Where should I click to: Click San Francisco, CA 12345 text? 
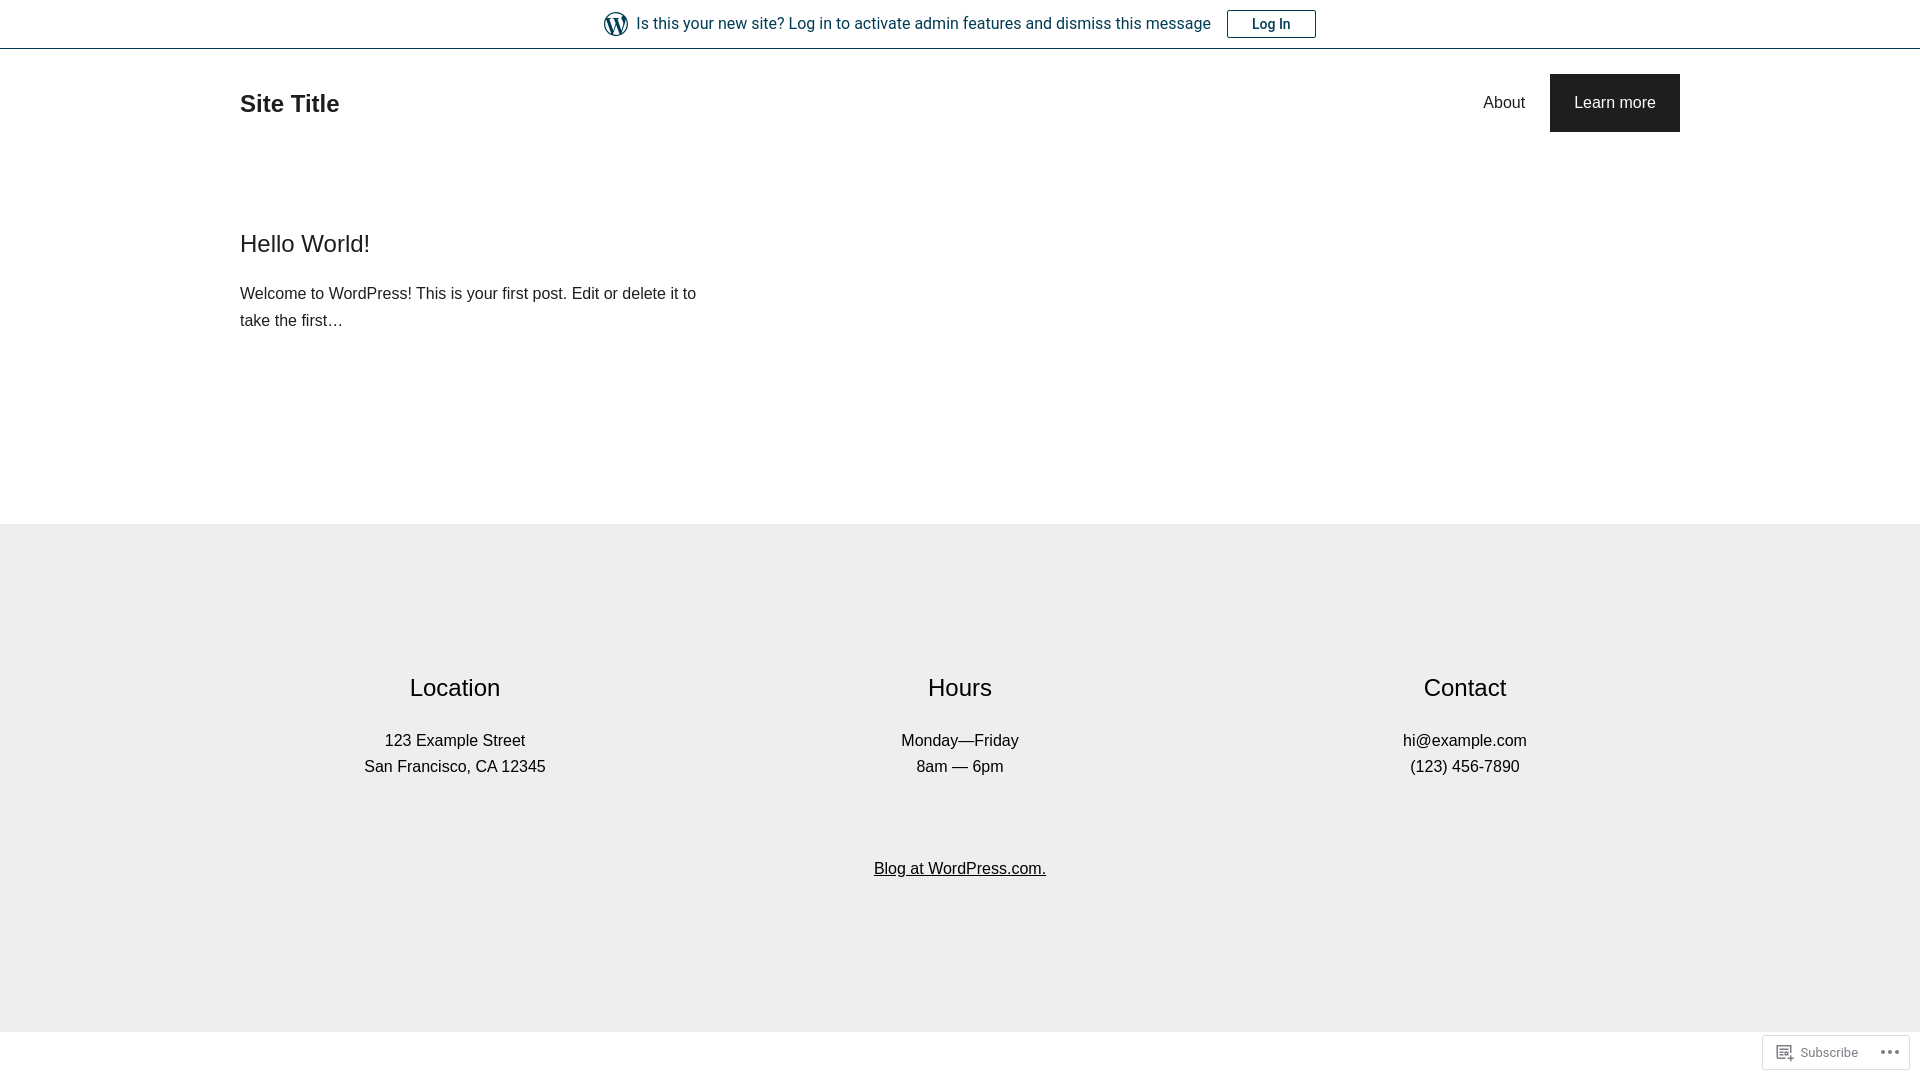click(455, 767)
